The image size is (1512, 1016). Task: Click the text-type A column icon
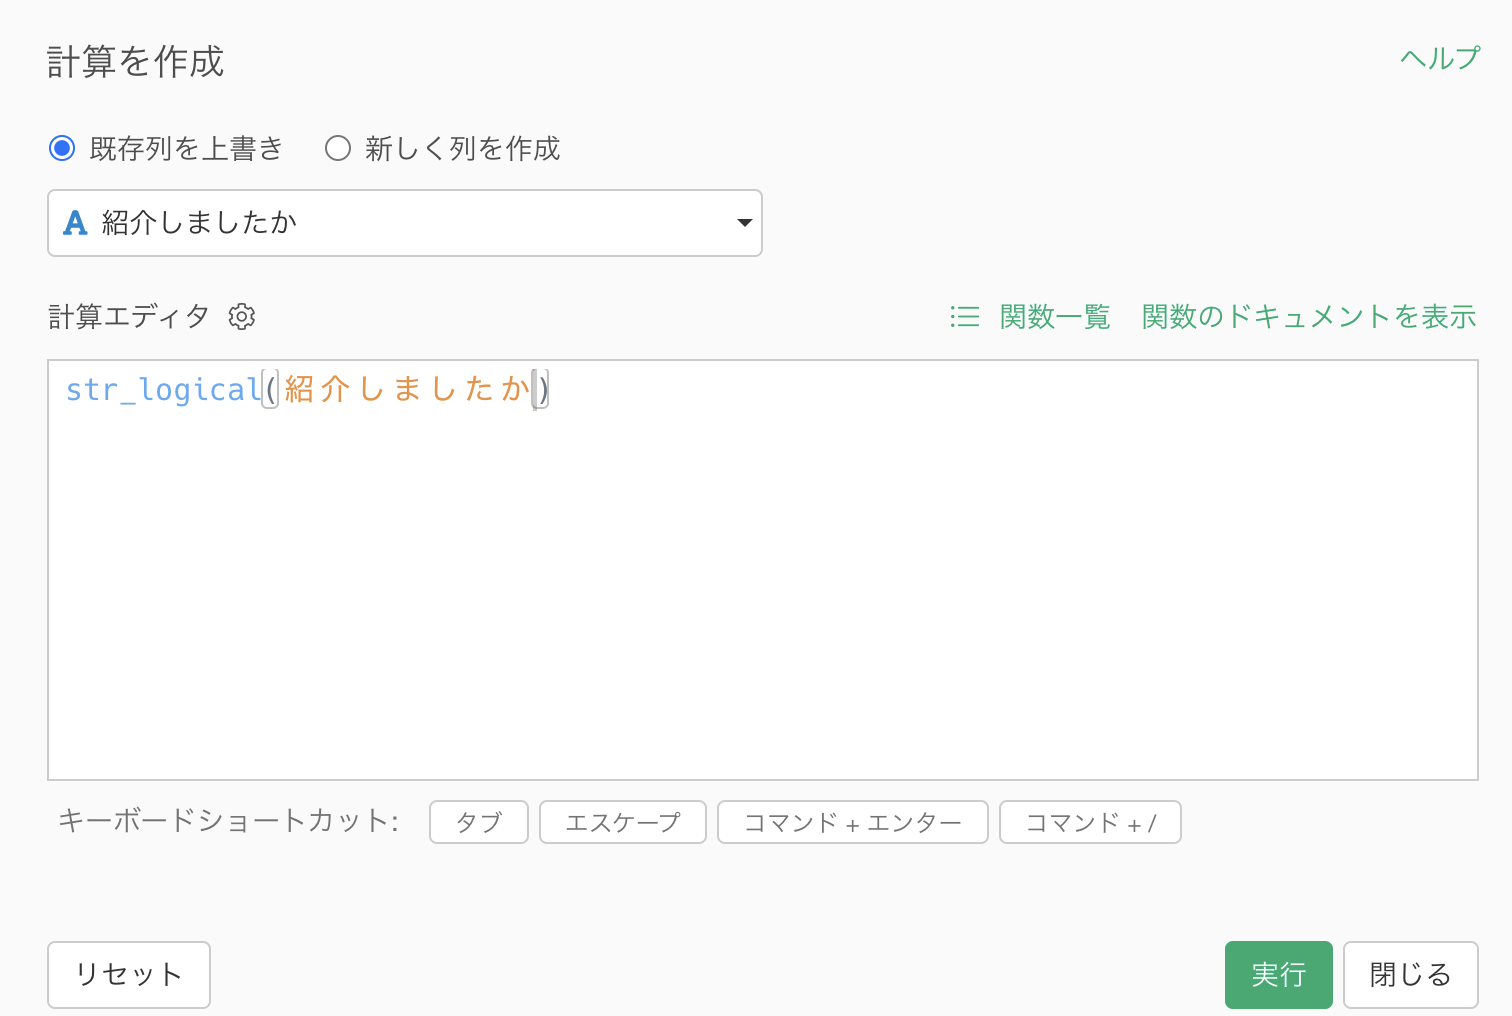[x=75, y=222]
